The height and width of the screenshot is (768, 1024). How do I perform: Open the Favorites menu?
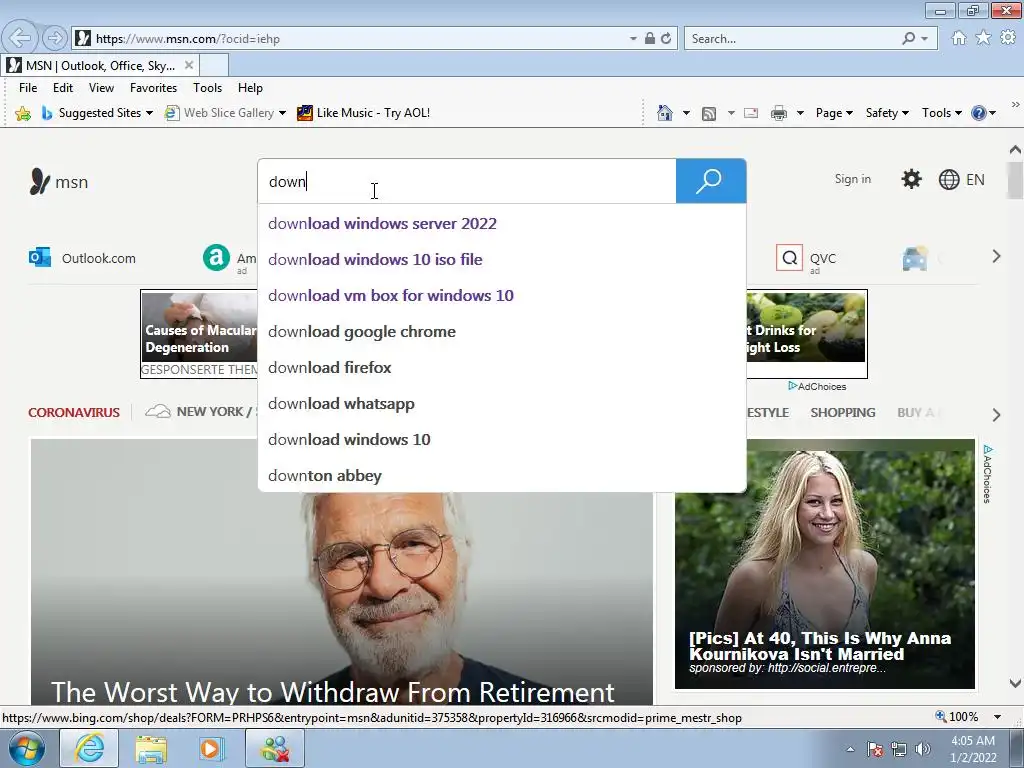click(153, 88)
